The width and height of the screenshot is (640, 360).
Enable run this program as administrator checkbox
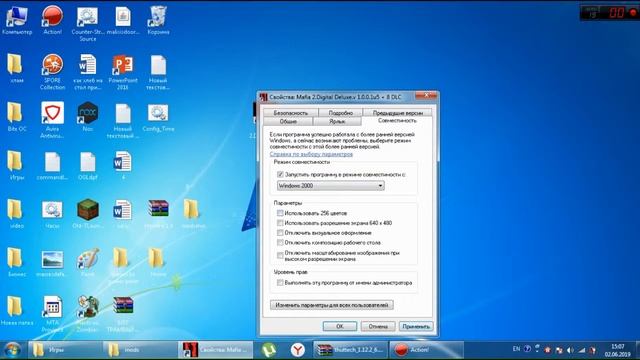click(280, 282)
